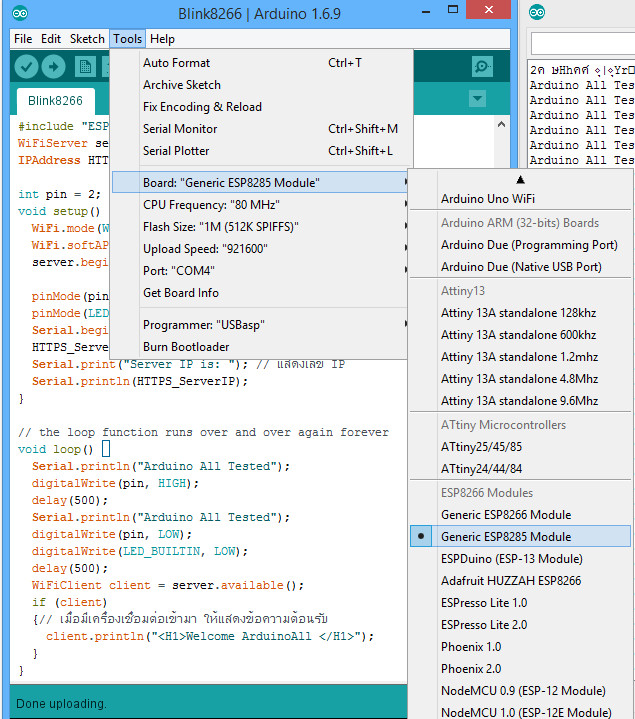Select Attiny 13A standalone 4.8Mhz
This screenshot has height=719, width=635.
[x=520, y=379]
